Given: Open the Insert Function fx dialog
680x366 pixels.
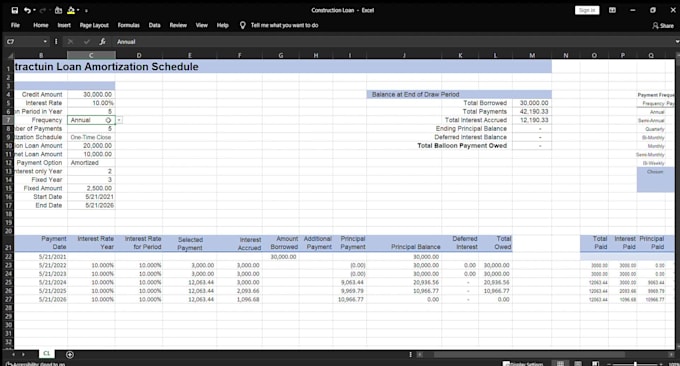Looking at the screenshot, I should coord(102,42).
